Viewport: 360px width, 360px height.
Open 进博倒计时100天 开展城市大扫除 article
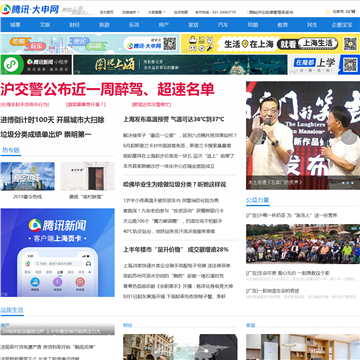[52, 120]
